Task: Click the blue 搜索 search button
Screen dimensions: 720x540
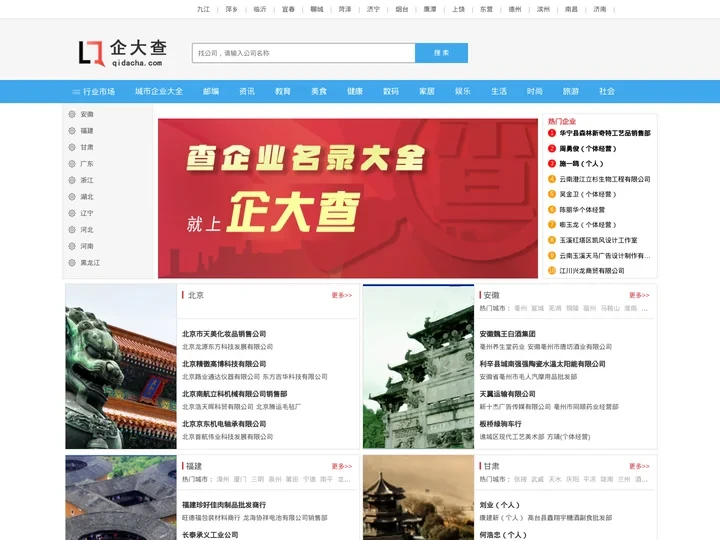Action: [x=441, y=53]
